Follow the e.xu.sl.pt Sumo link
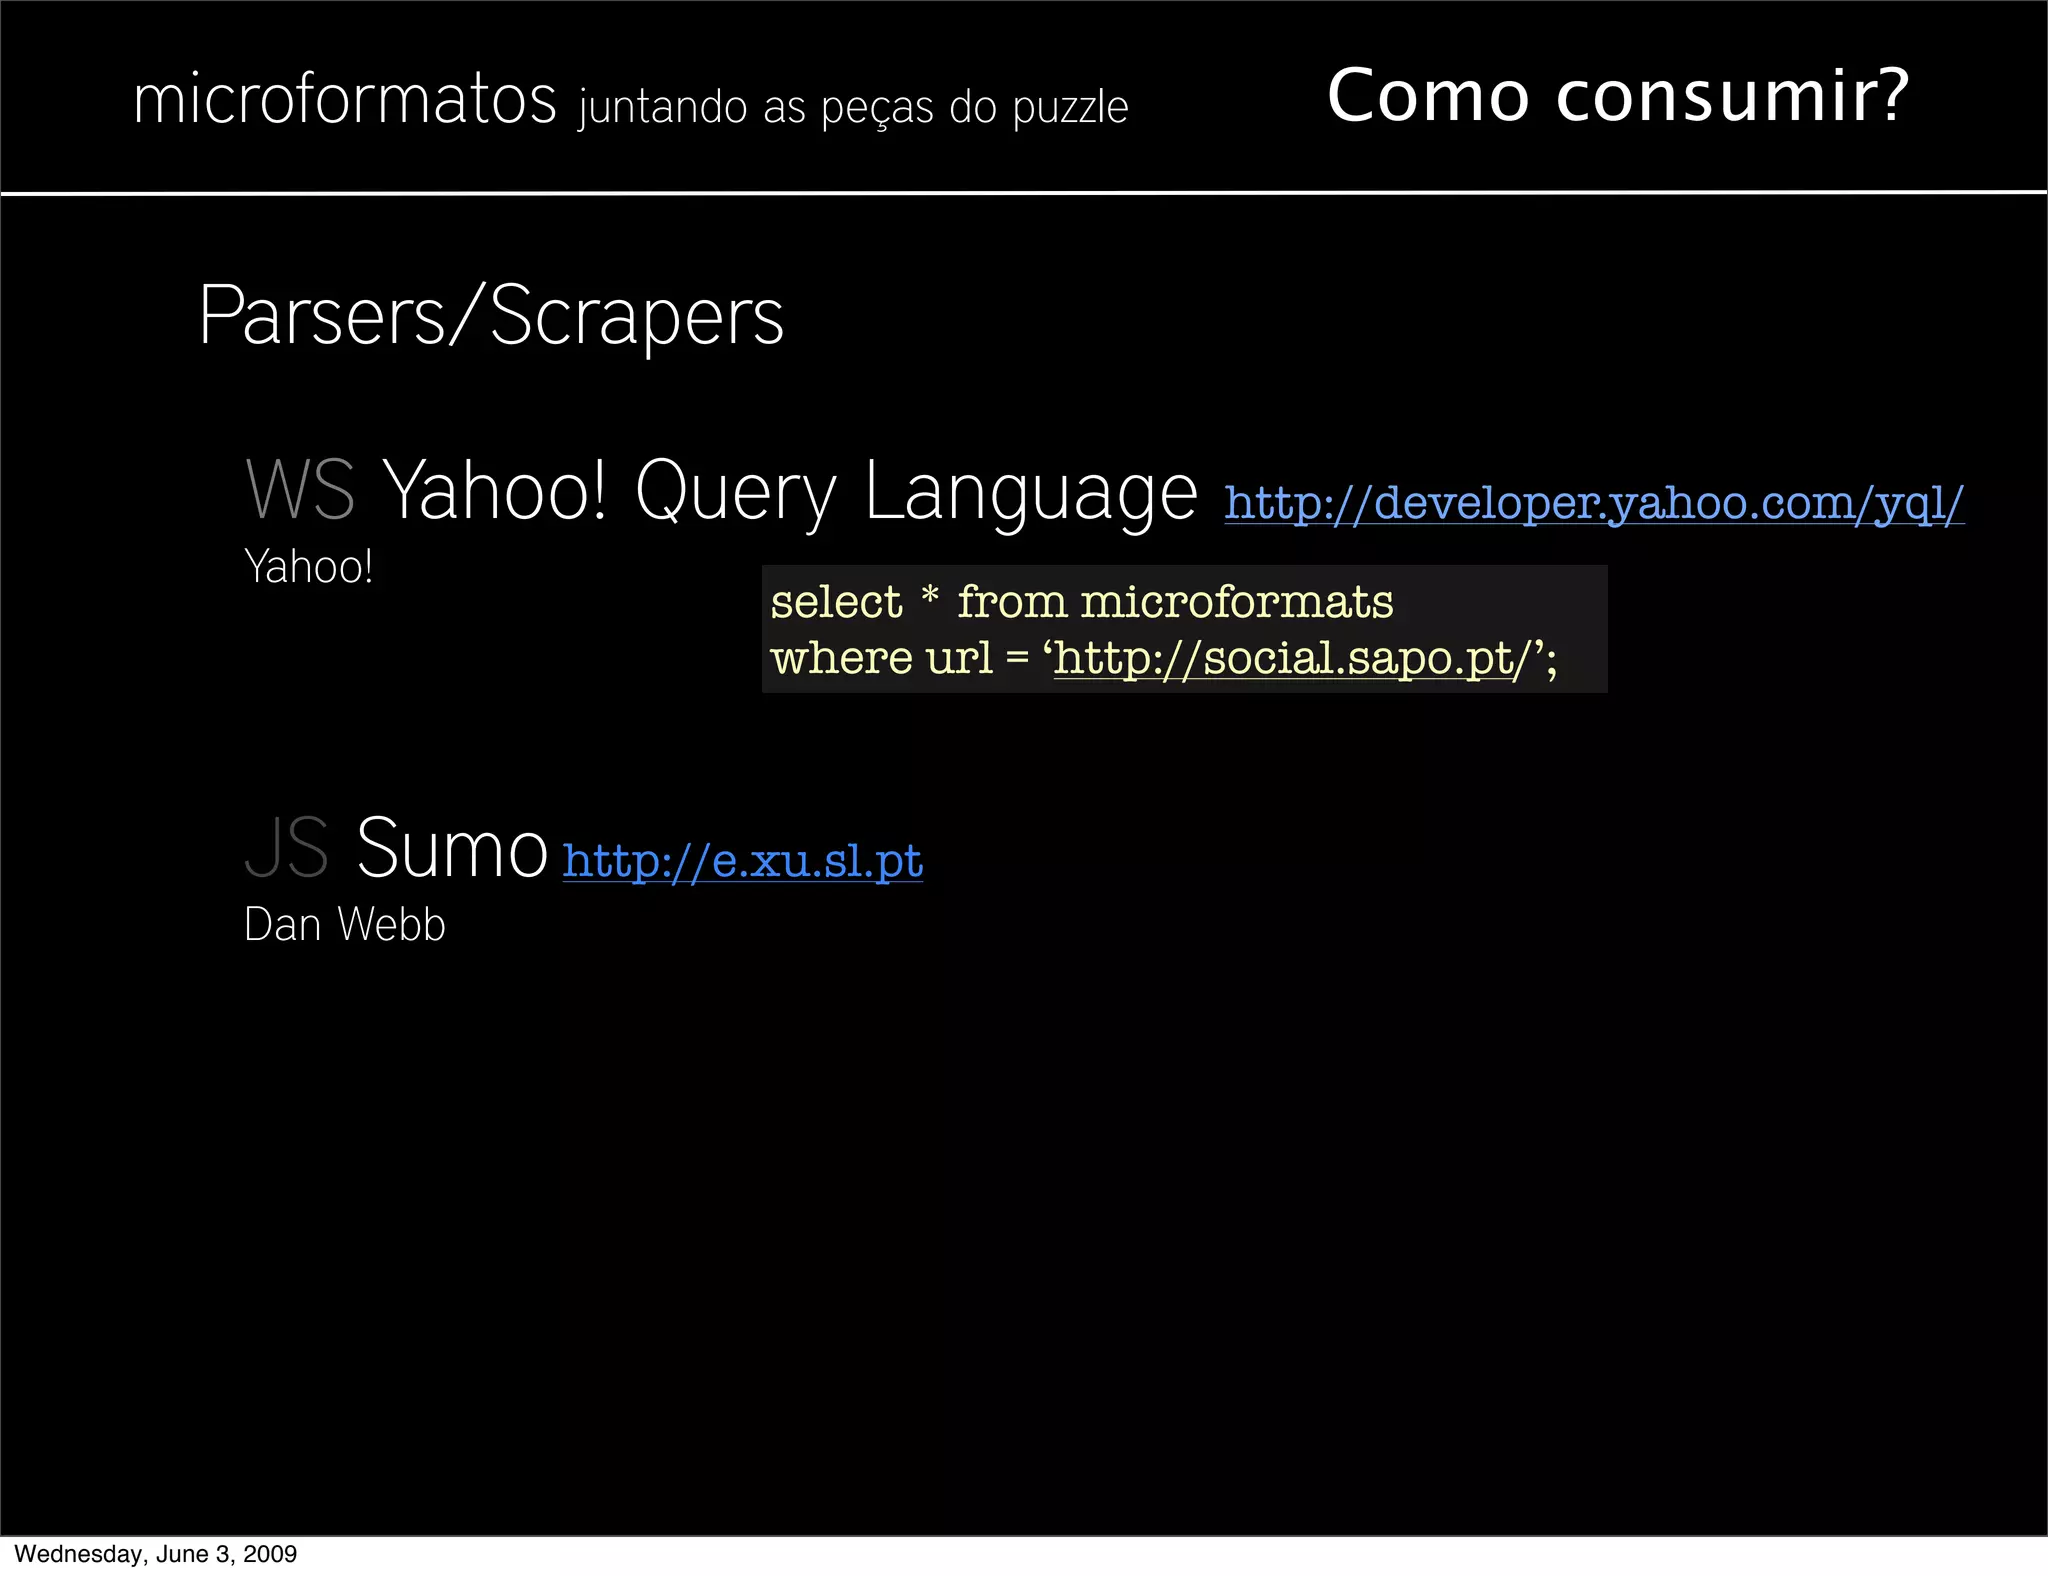Viewport: 2048px width, 1576px height. point(742,860)
